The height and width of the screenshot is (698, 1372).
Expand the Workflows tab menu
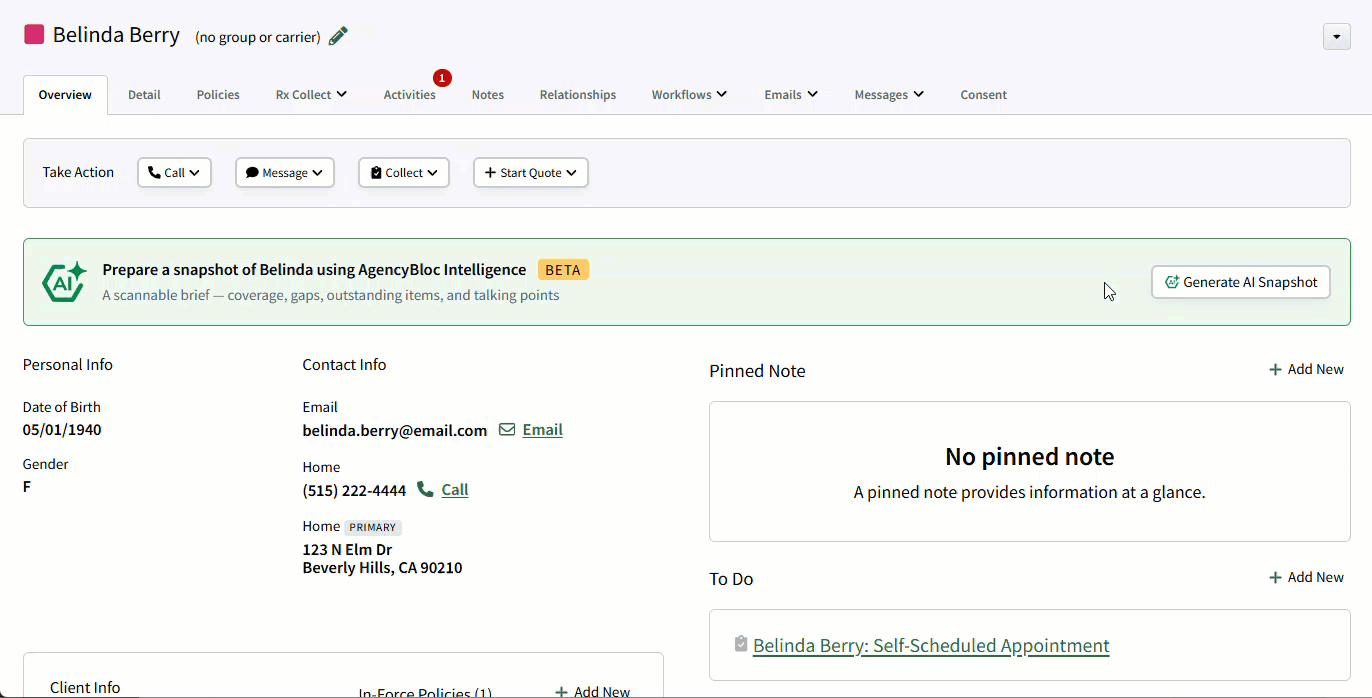pyautogui.click(x=689, y=95)
